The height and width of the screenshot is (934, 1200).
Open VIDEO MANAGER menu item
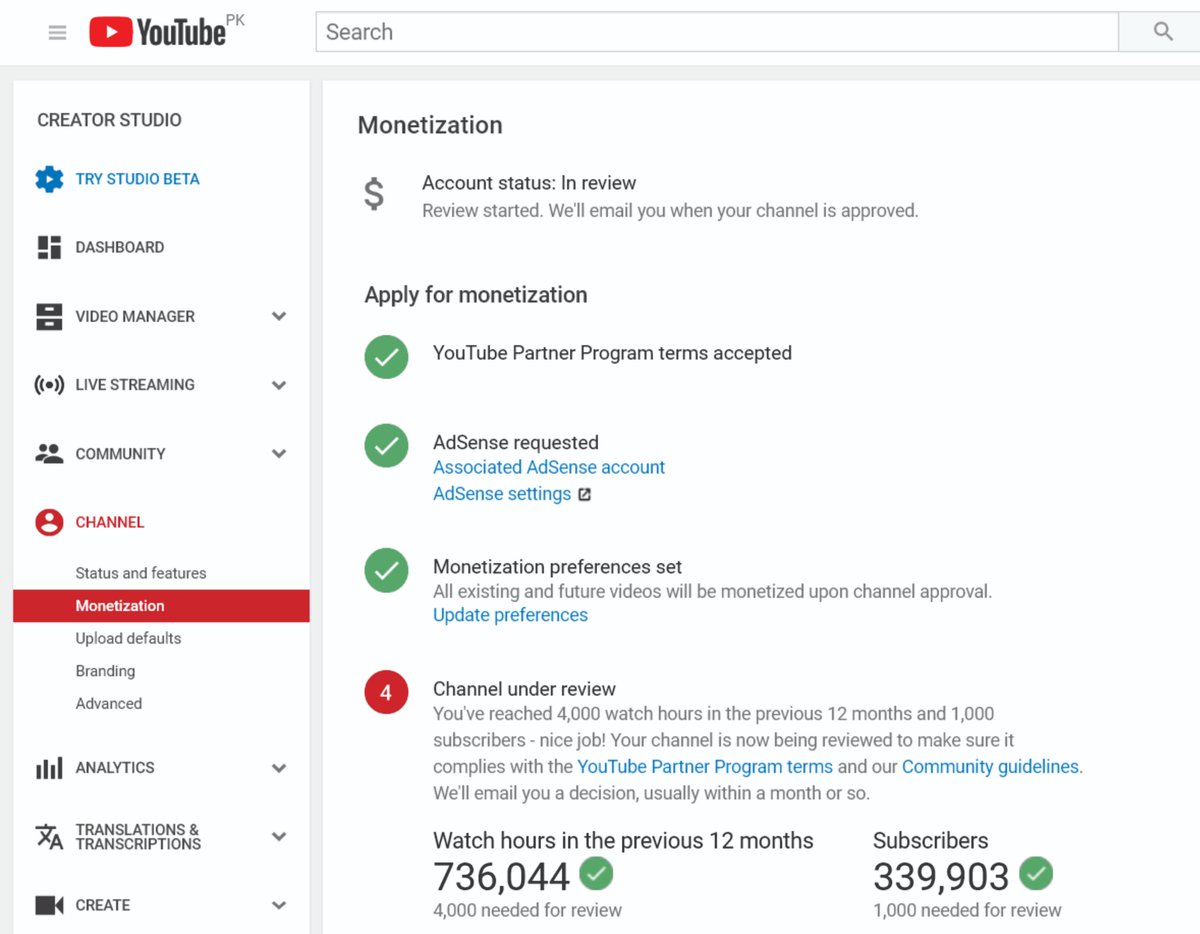(135, 316)
